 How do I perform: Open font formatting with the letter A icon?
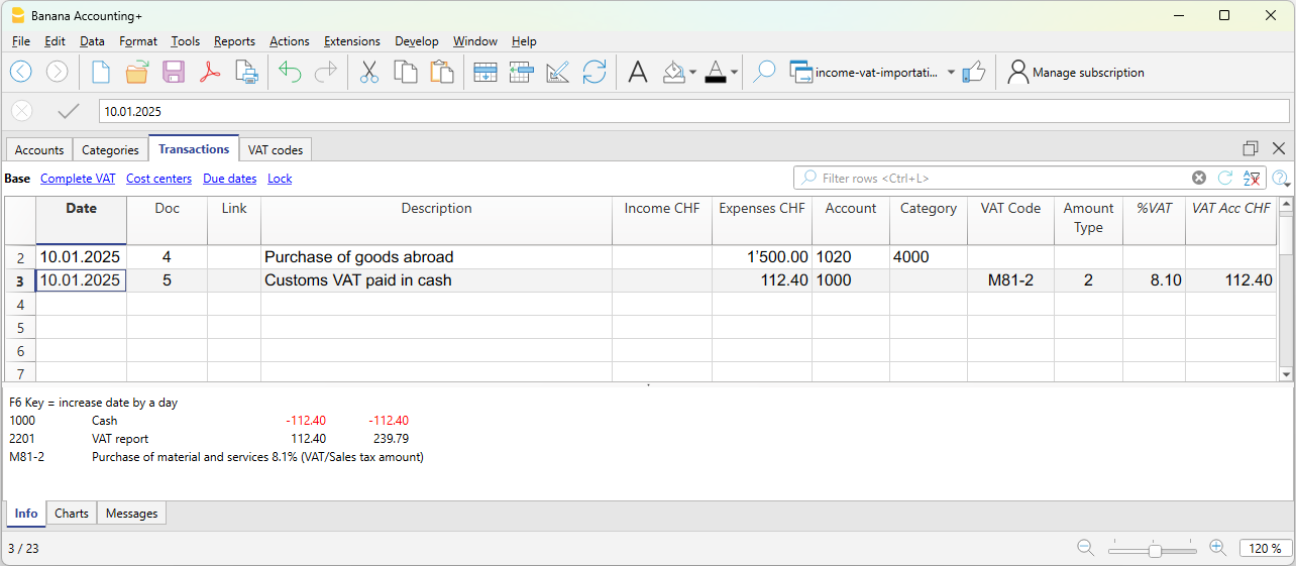click(x=638, y=72)
